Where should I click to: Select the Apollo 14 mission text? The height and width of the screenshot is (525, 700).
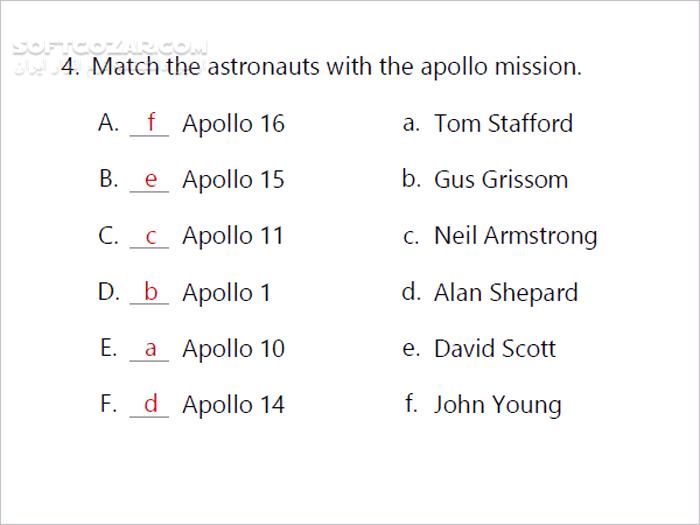(x=233, y=405)
